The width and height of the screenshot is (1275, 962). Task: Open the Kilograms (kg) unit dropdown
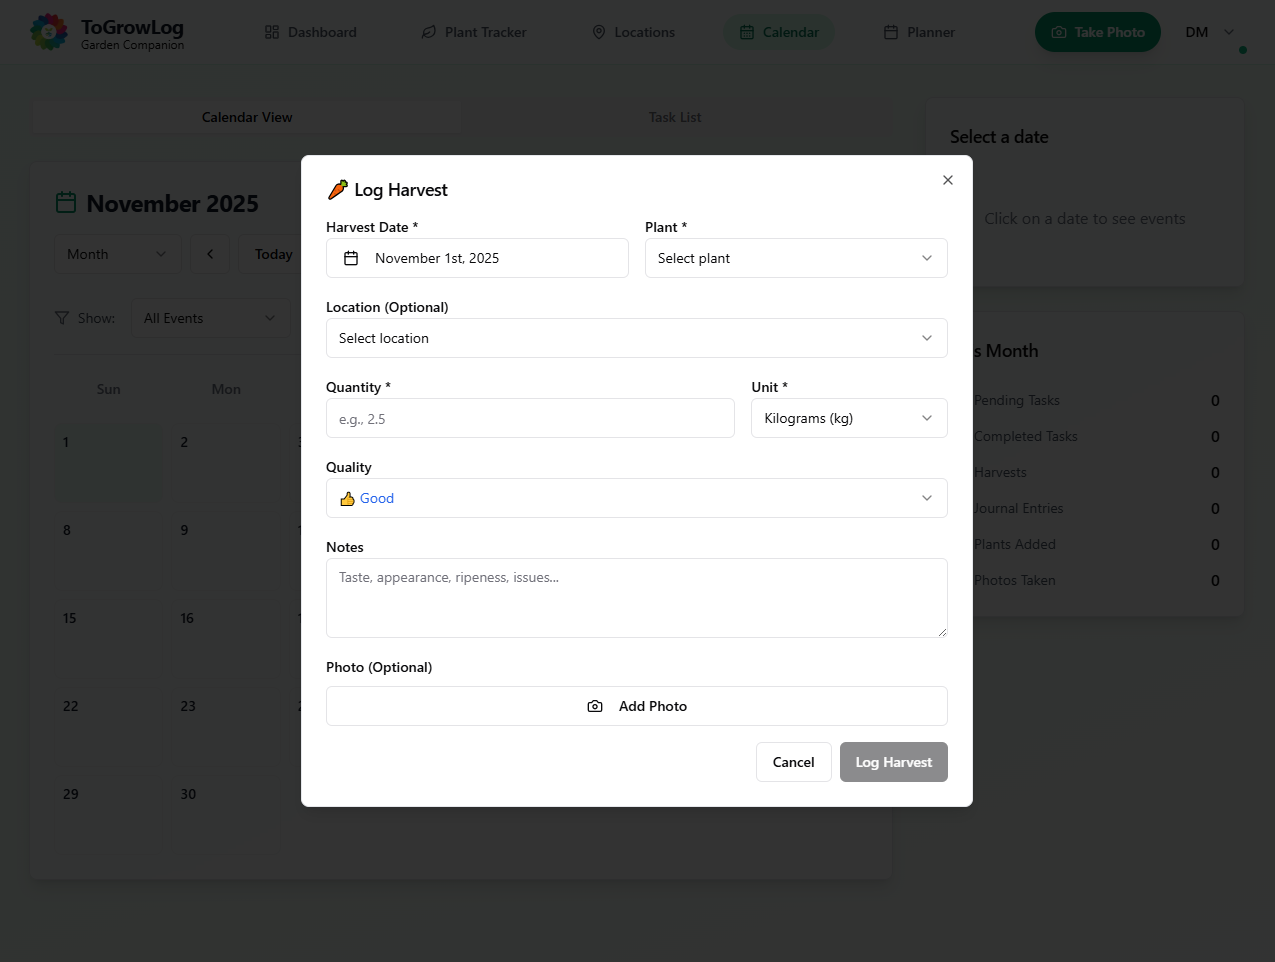(848, 418)
